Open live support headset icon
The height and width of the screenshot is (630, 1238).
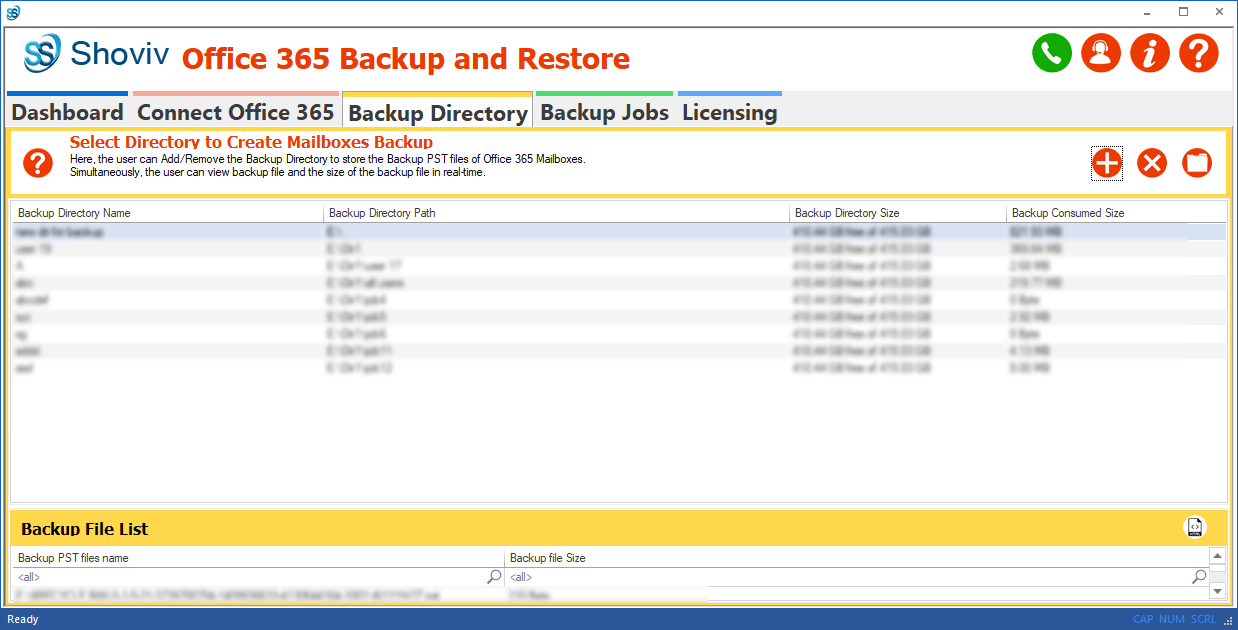point(1101,53)
